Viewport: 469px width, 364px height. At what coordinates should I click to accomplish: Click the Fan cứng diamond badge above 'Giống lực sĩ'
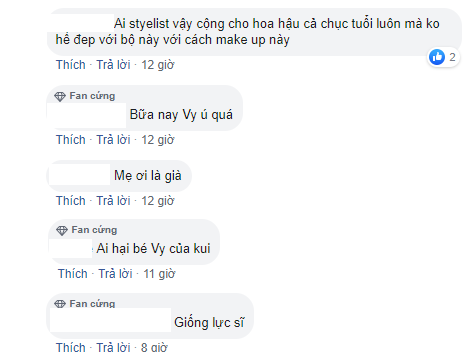60,304
